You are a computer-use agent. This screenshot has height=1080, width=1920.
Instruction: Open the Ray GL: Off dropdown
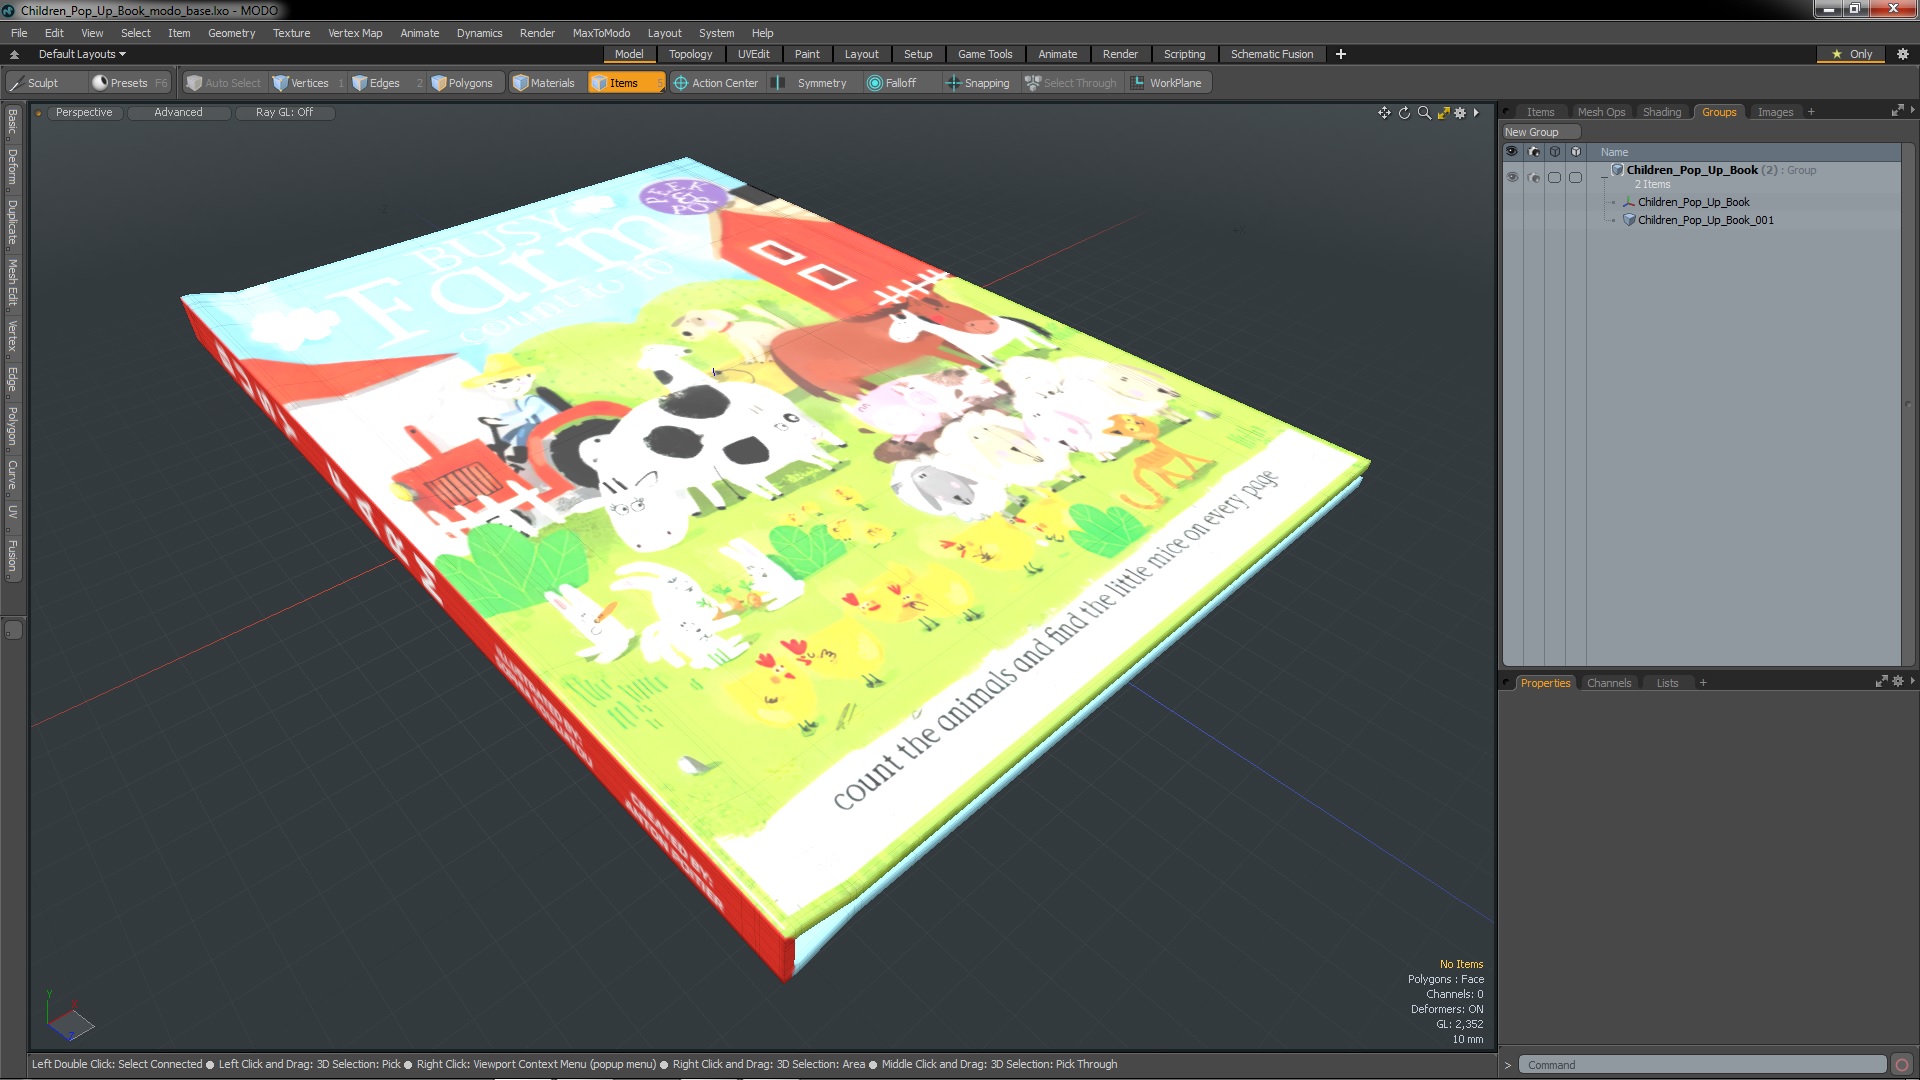(x=284, y=113)
